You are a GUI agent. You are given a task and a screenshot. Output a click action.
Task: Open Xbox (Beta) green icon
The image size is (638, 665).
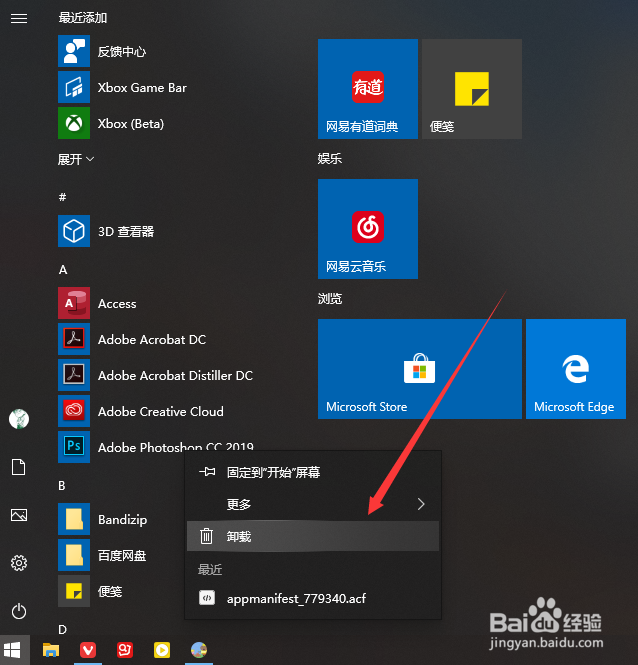(74, 123)
